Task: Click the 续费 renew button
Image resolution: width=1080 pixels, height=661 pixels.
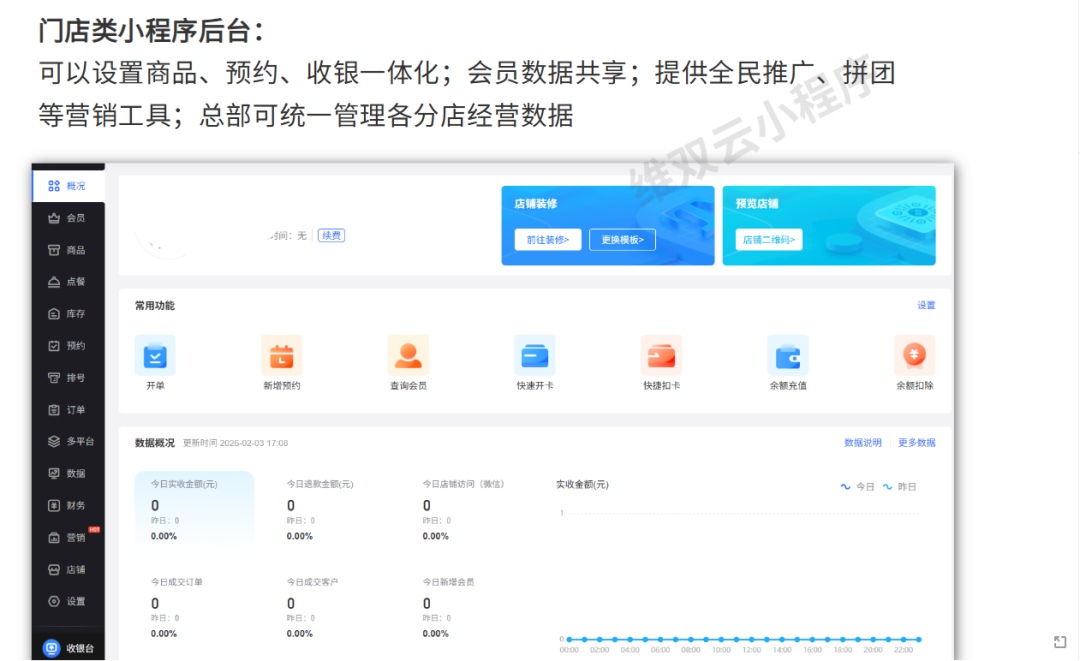Action: click(x=331, y=235)
